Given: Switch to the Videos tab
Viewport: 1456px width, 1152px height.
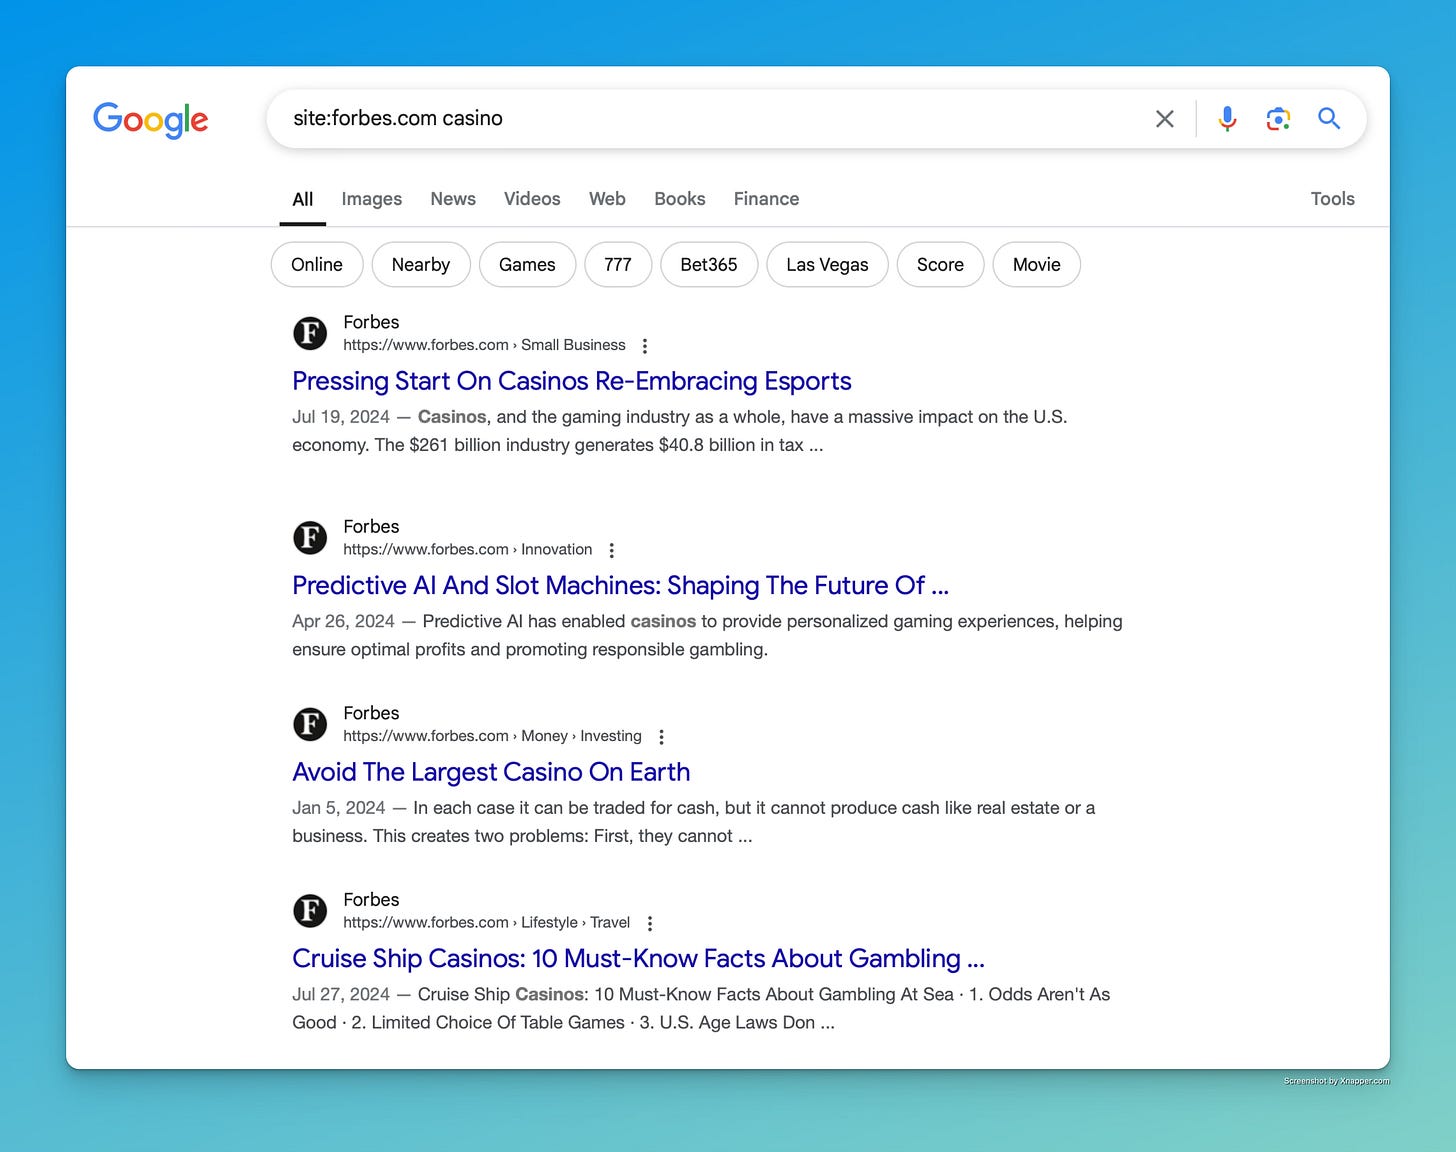Looking at the screenshot, I should point(532,199).
